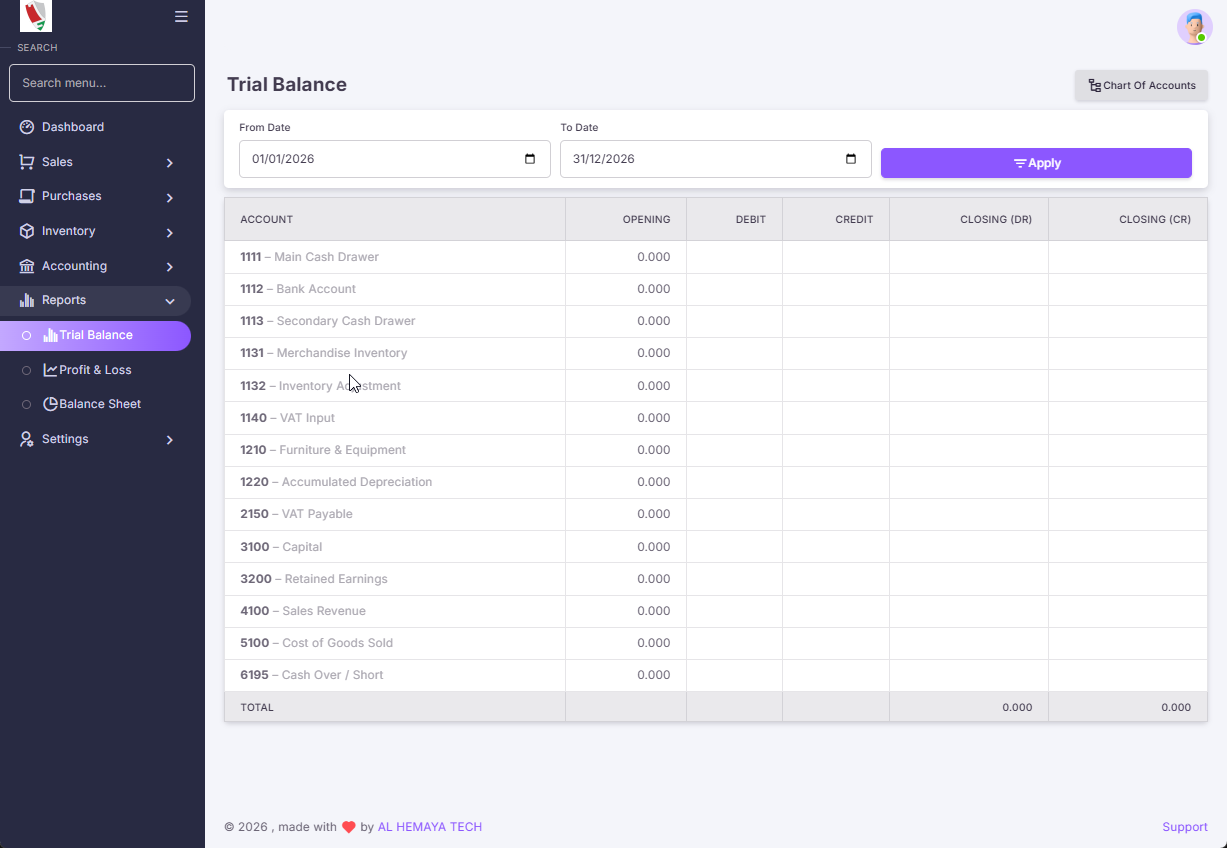Open the user avatar profile menu

1194,27
